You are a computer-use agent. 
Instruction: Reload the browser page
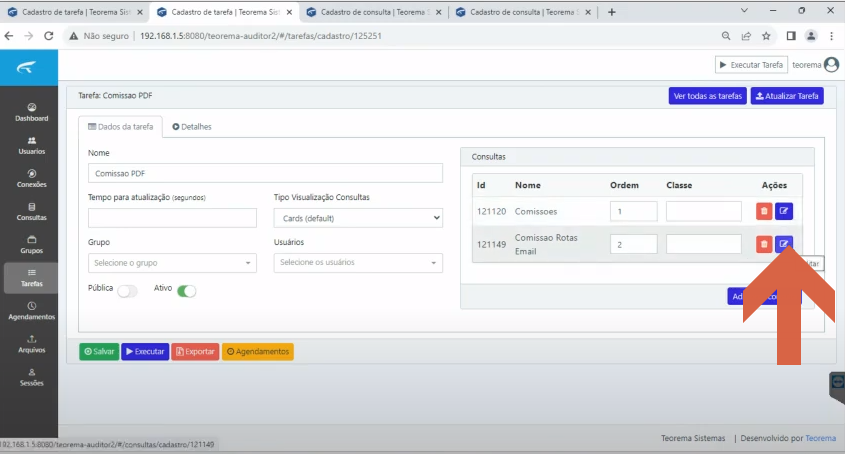(49, 36)
